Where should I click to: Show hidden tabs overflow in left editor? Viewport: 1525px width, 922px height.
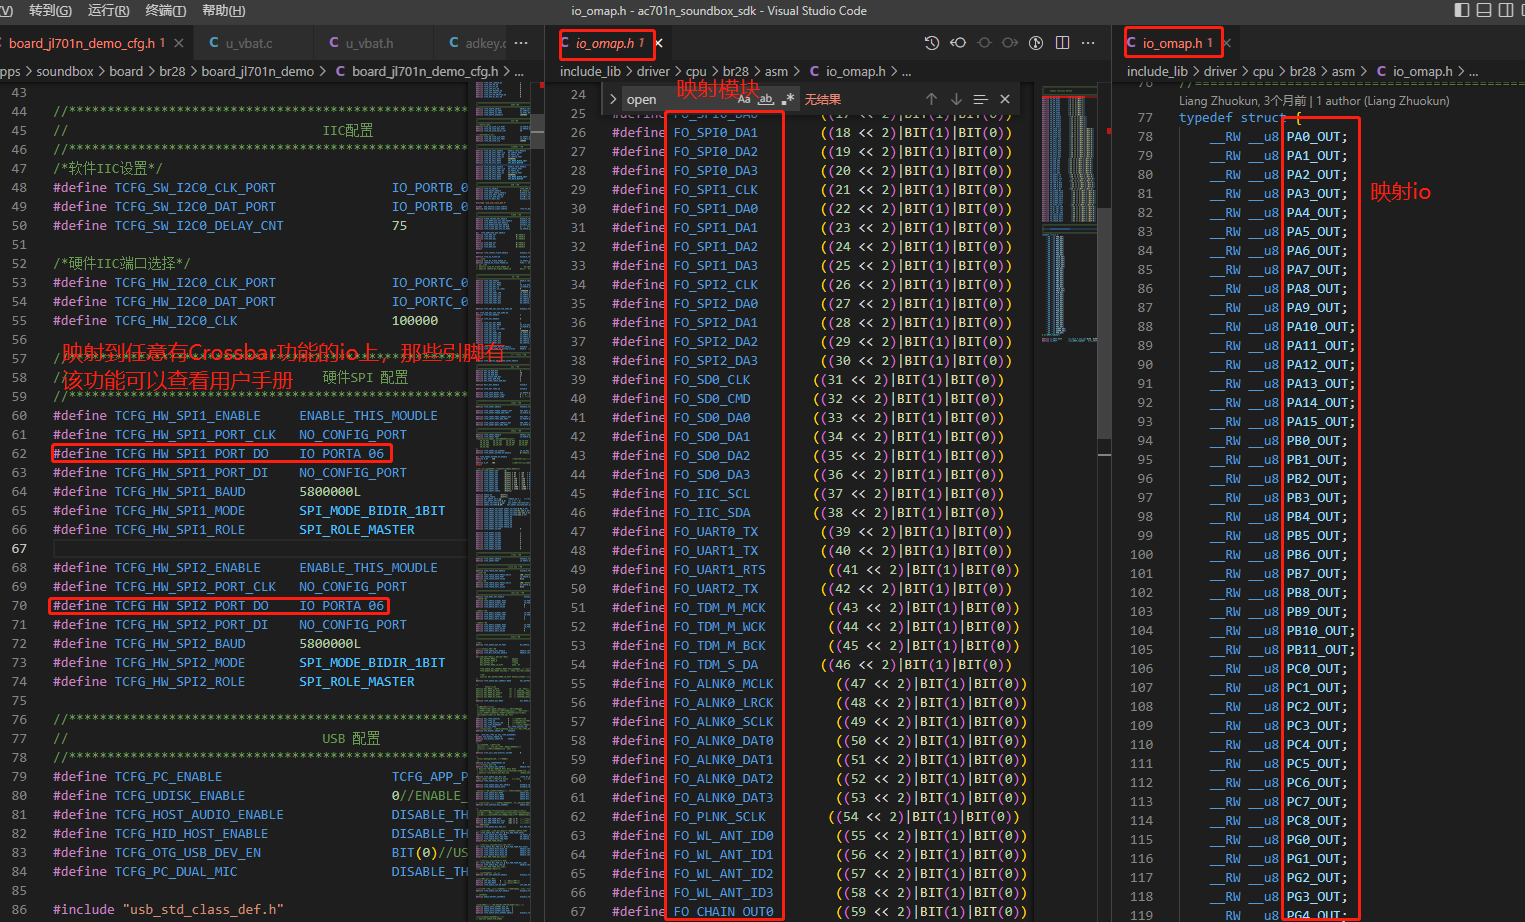point(521,43)
